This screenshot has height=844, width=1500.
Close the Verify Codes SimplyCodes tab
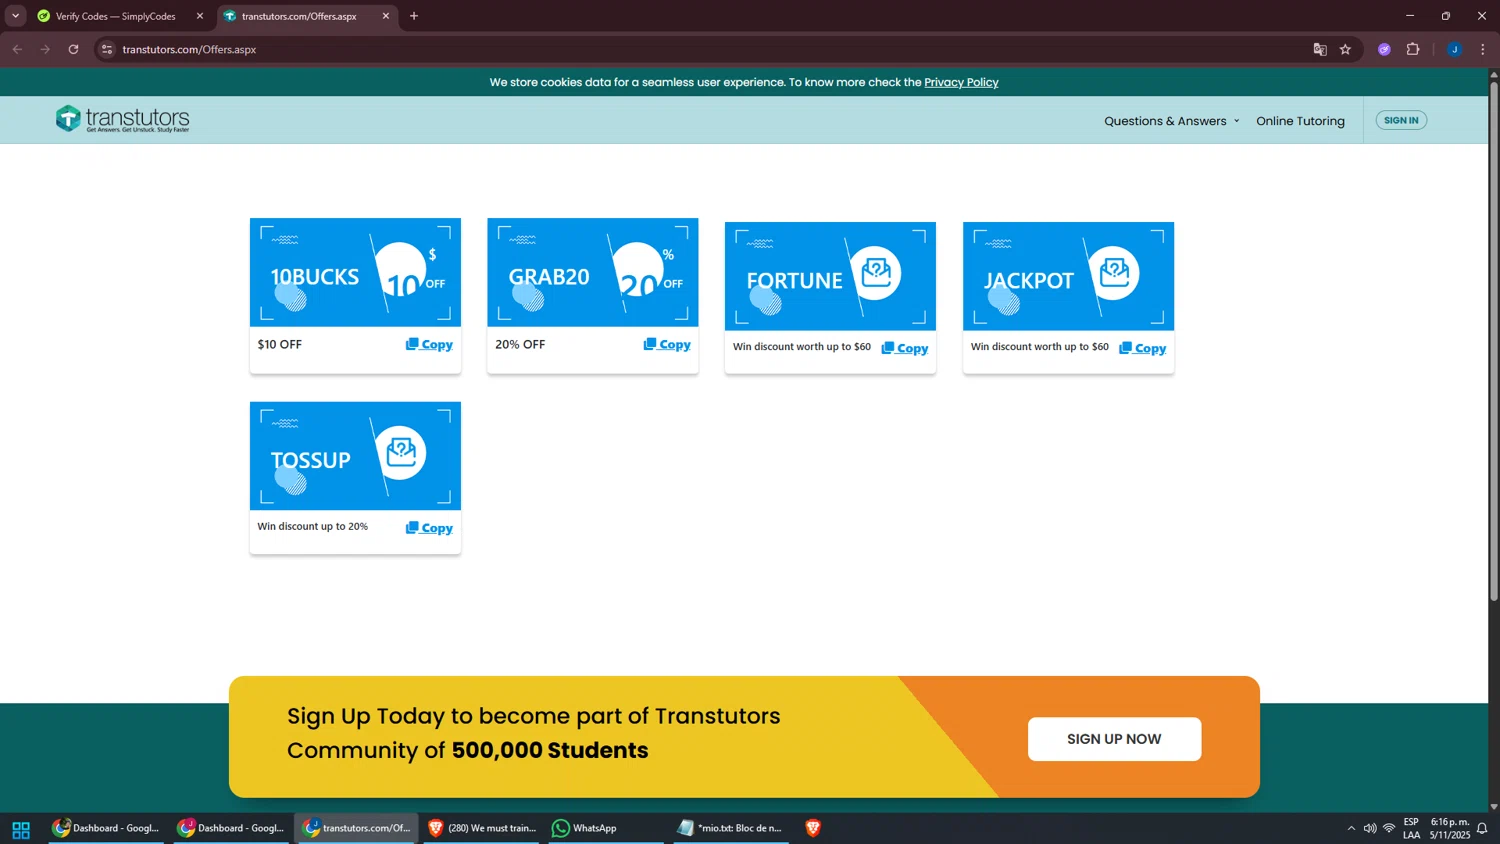tap(199, 16)
